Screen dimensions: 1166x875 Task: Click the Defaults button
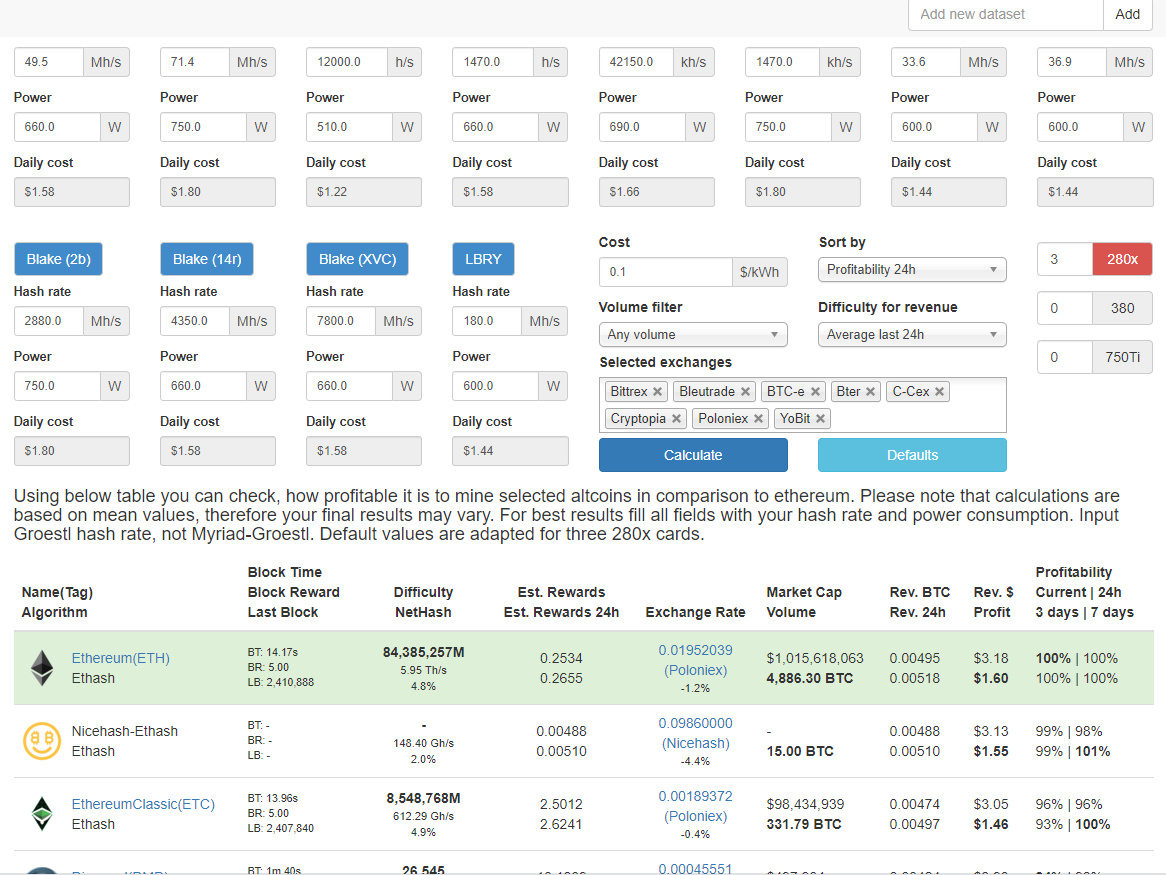pos(912,455)
